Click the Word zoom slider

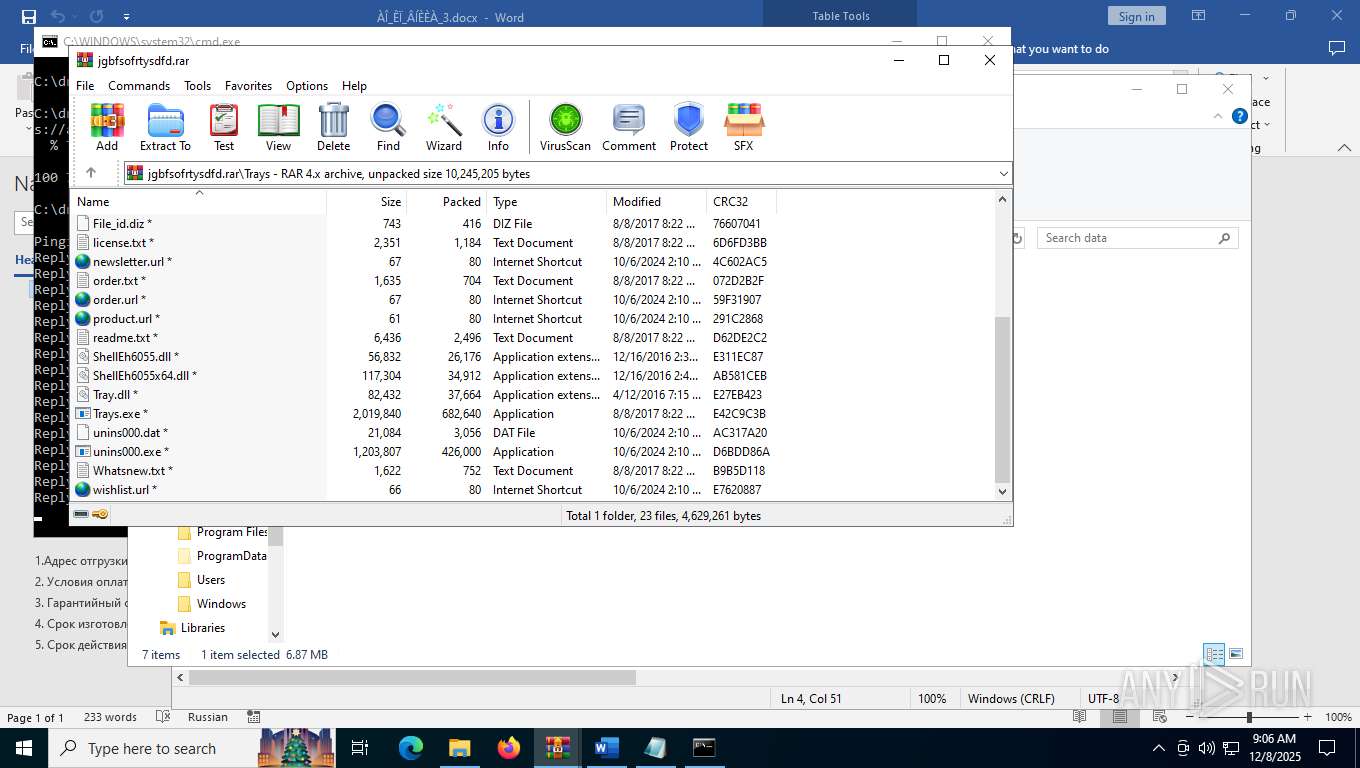click(1248, 717)
